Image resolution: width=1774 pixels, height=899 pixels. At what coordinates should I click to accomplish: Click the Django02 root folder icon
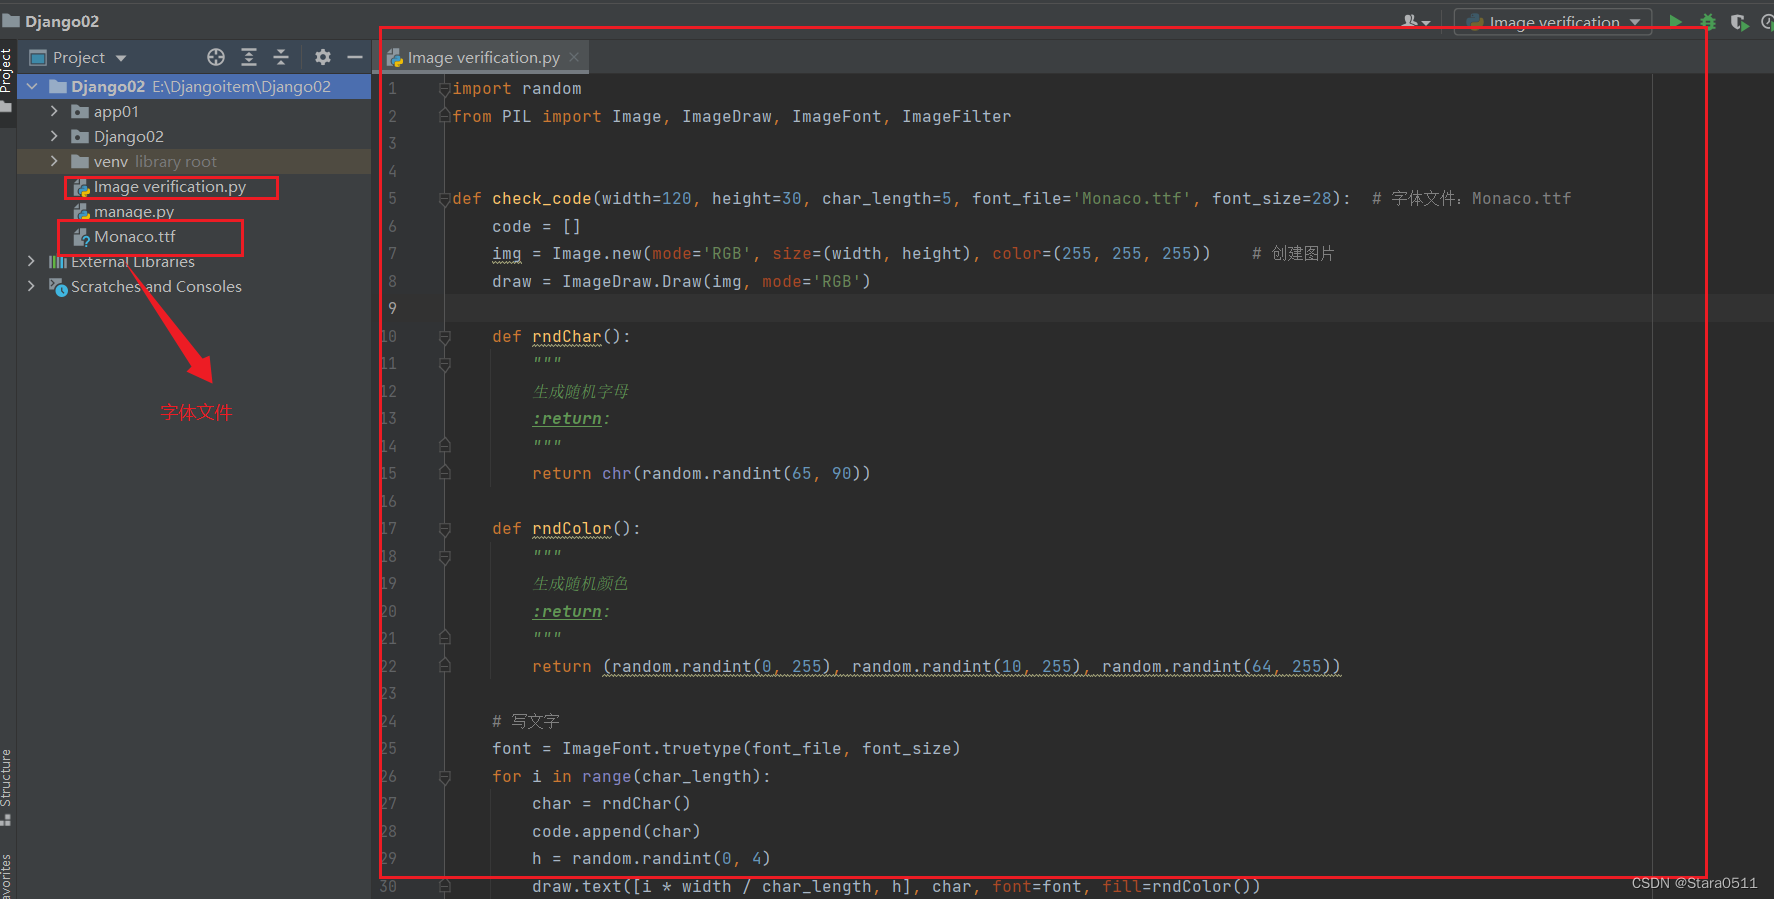point(58,86)
